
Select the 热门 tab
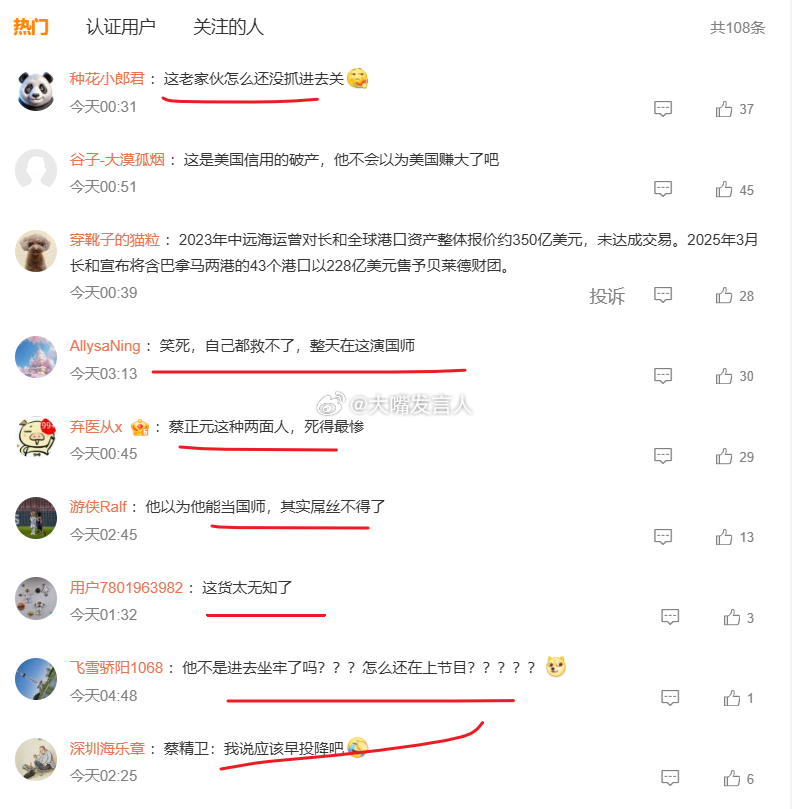[x=31, y=27]
